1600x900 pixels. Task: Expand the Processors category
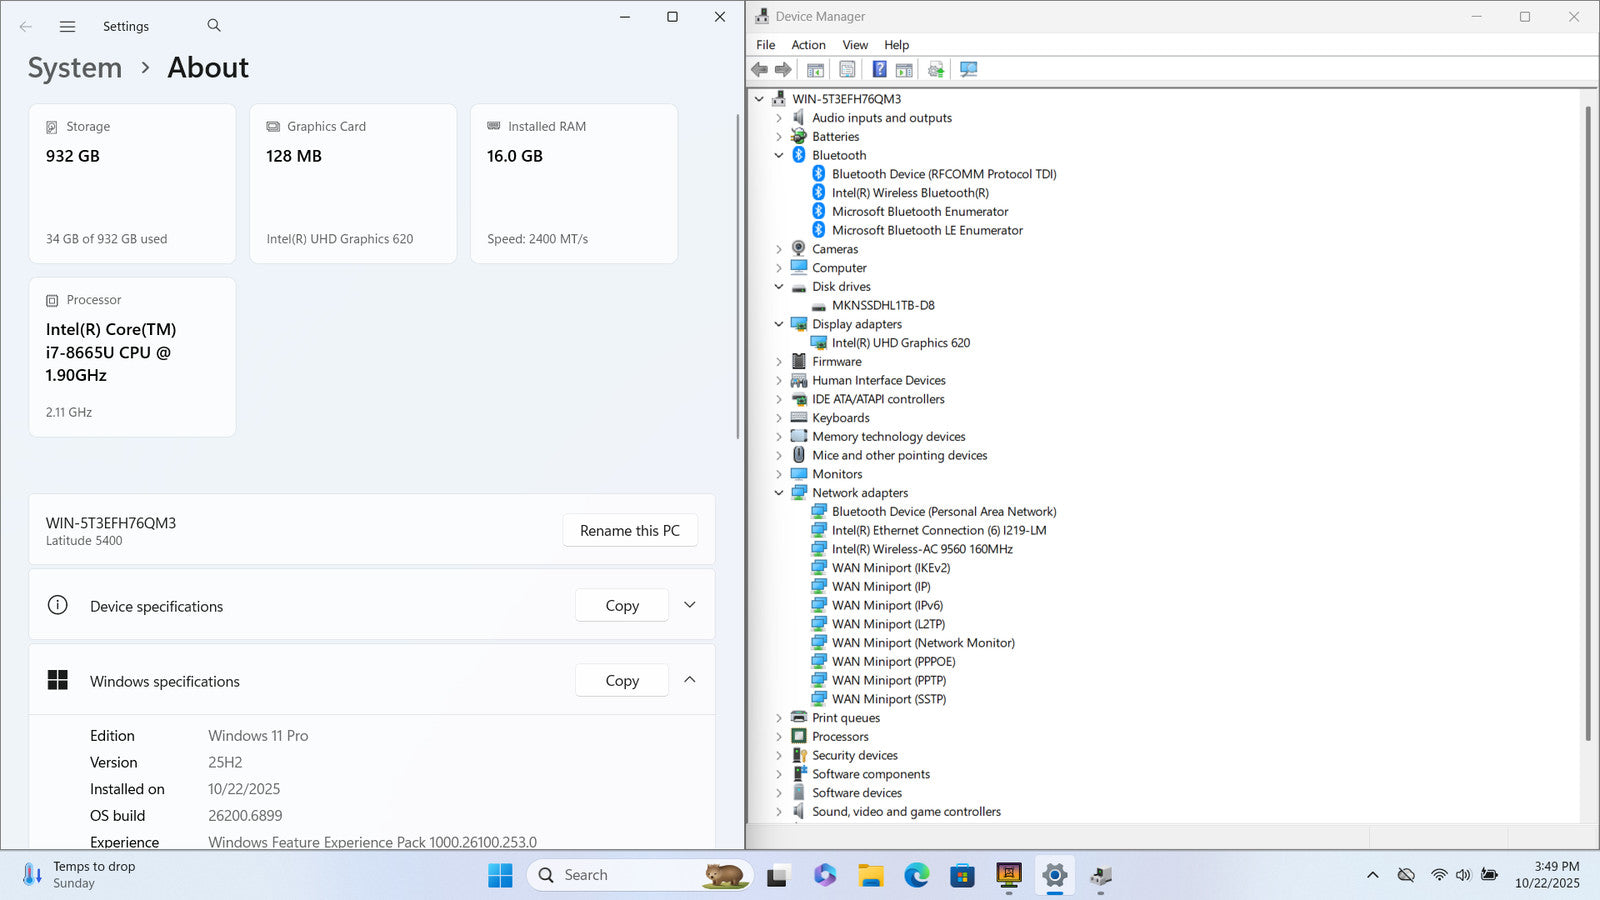(779, 737)
